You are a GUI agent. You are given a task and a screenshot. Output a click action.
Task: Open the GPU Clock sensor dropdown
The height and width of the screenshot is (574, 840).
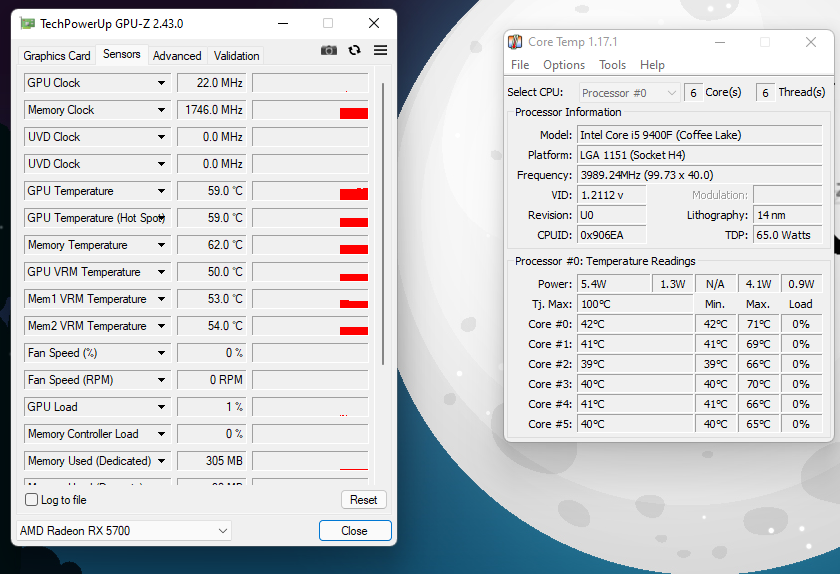[161, 83]
